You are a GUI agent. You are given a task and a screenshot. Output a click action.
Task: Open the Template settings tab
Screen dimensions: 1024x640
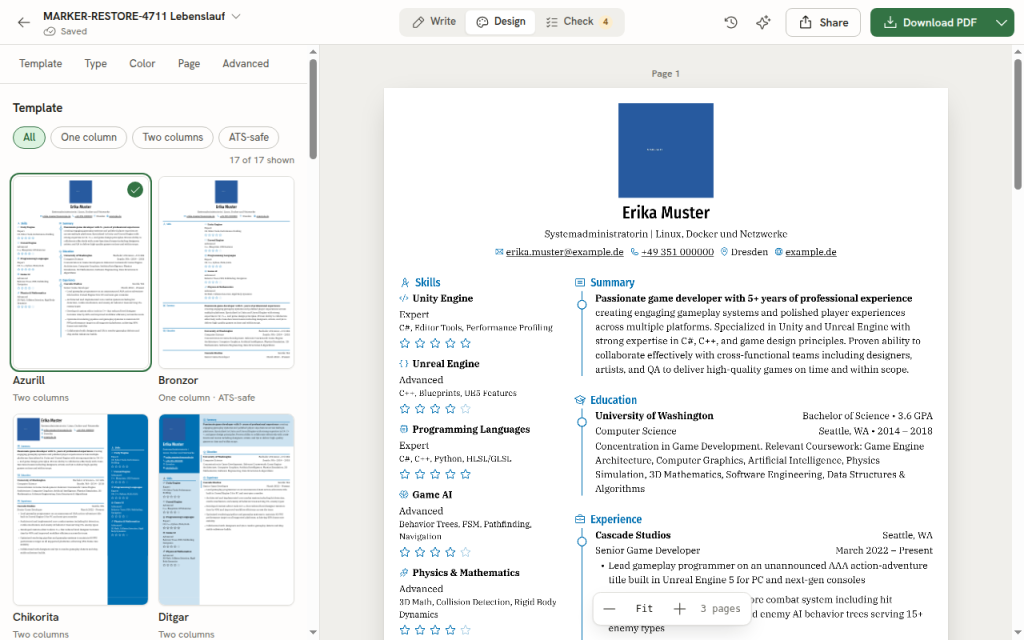pos(40,63)
